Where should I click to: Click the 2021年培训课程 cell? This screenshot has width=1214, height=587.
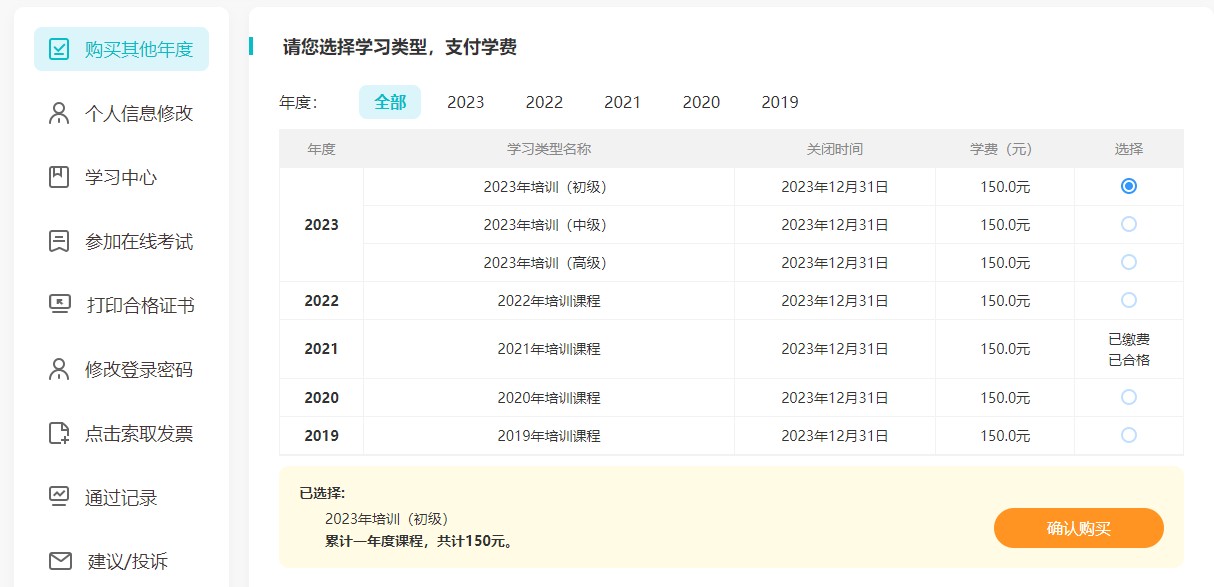[x=549, y=349]
